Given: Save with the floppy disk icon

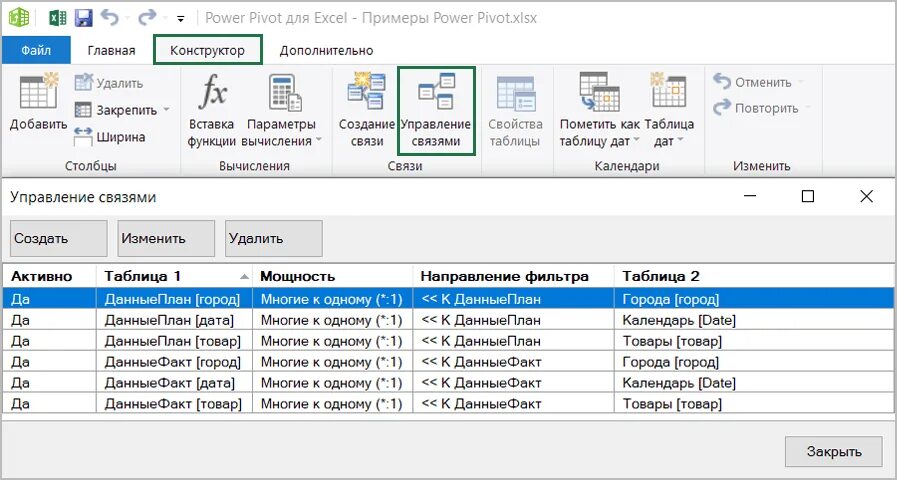Looking at the screenshot, I should (84, 18).
